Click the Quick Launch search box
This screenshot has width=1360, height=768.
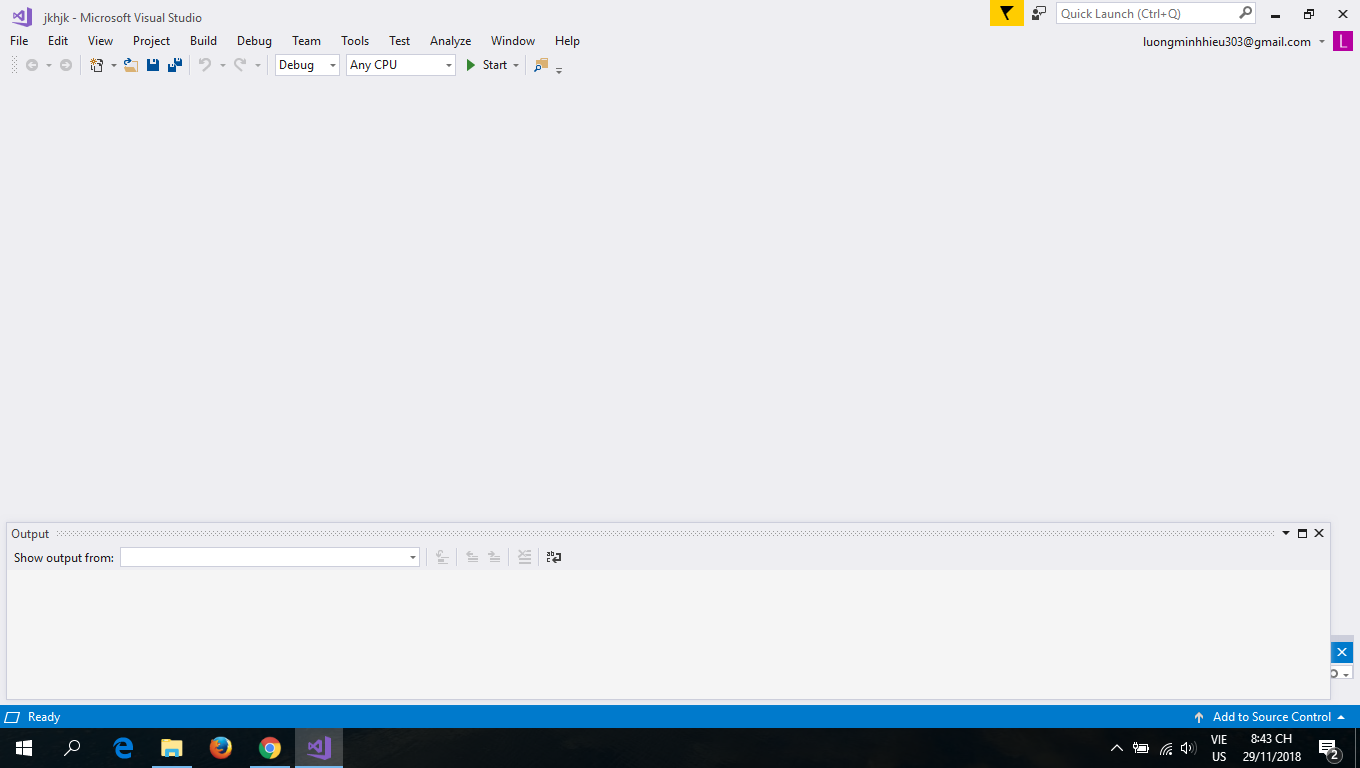[x=1147, y=13]
